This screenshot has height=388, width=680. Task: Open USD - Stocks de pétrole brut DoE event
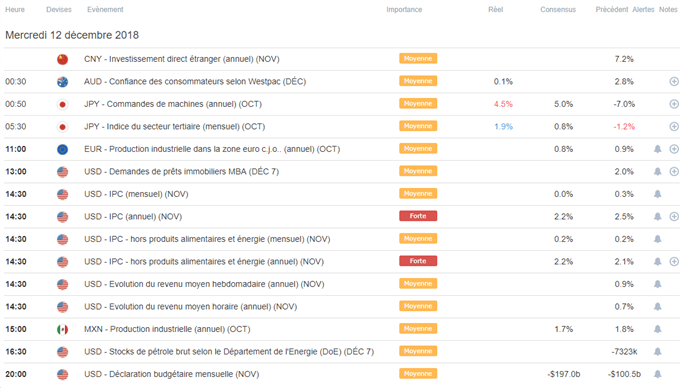(229, 352)
